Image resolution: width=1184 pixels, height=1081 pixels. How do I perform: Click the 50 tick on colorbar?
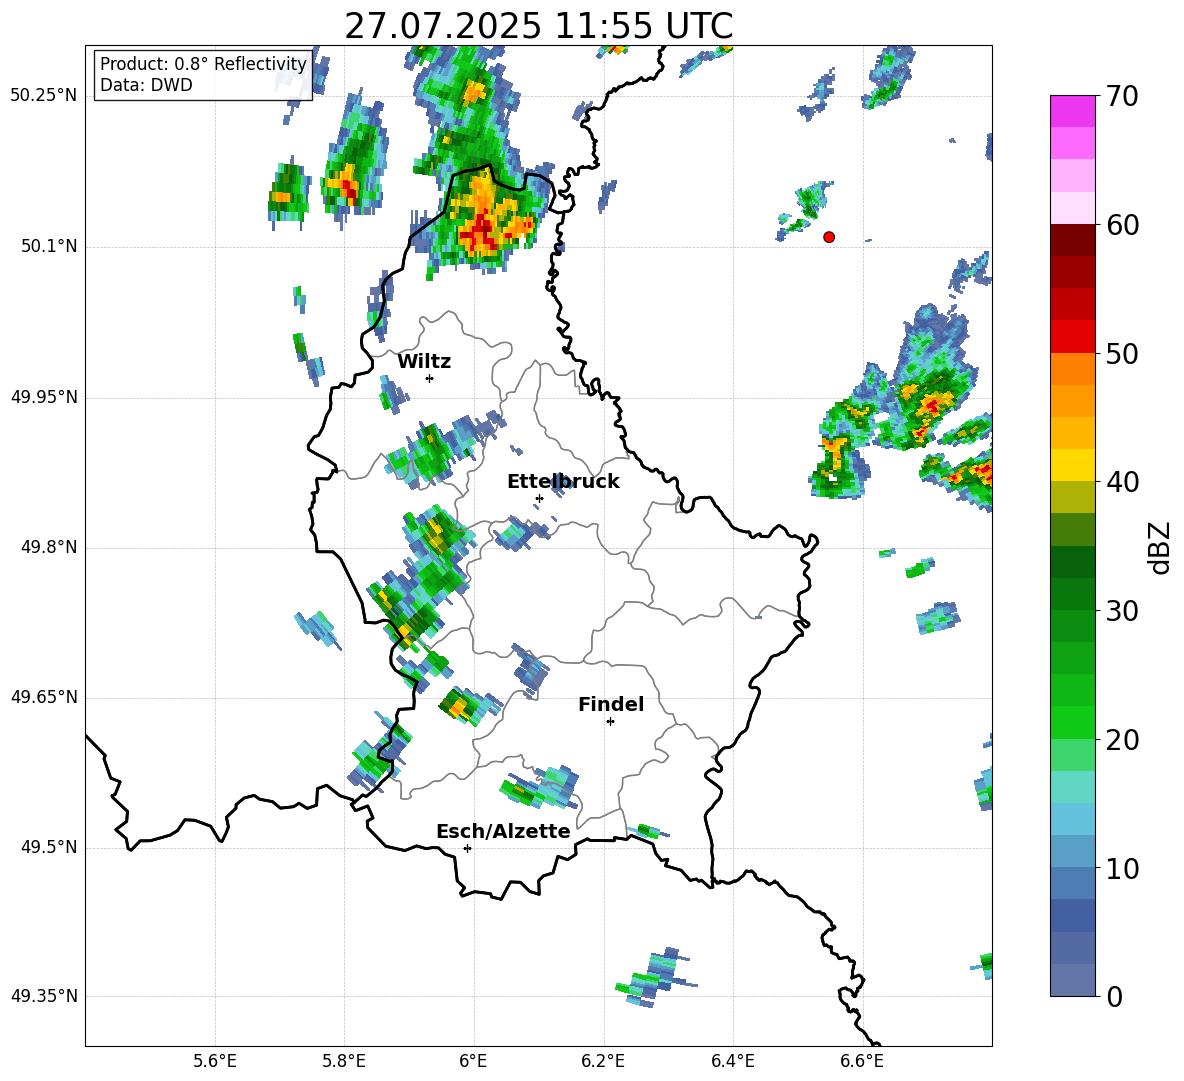pyautogui.click(x=1122, y=354)
